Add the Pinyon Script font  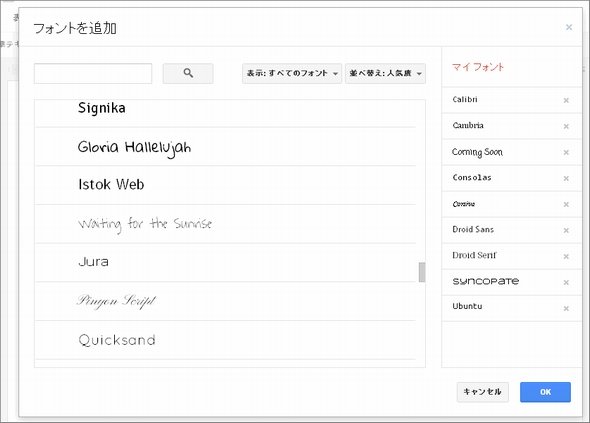[x=226, y=301]
